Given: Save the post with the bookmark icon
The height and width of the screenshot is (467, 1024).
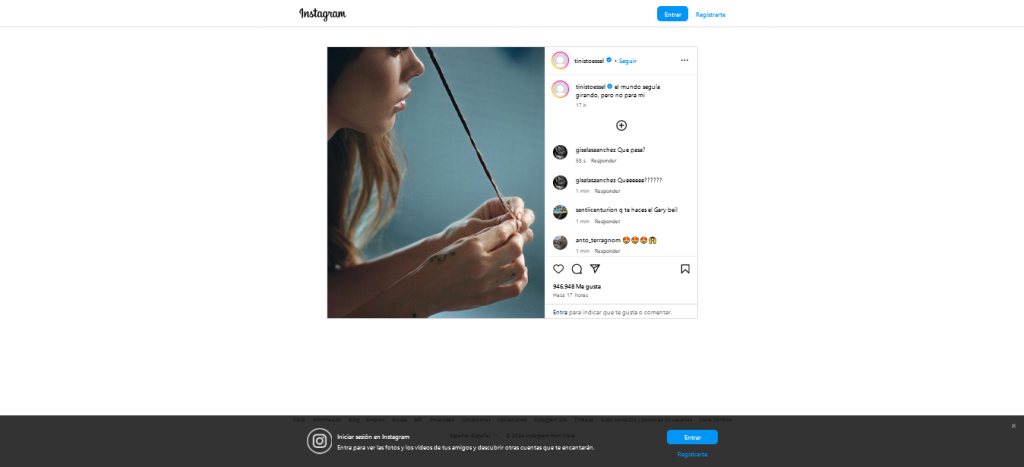Looking at the screenshot, I should pyautogui.click(x=685, y=269).
